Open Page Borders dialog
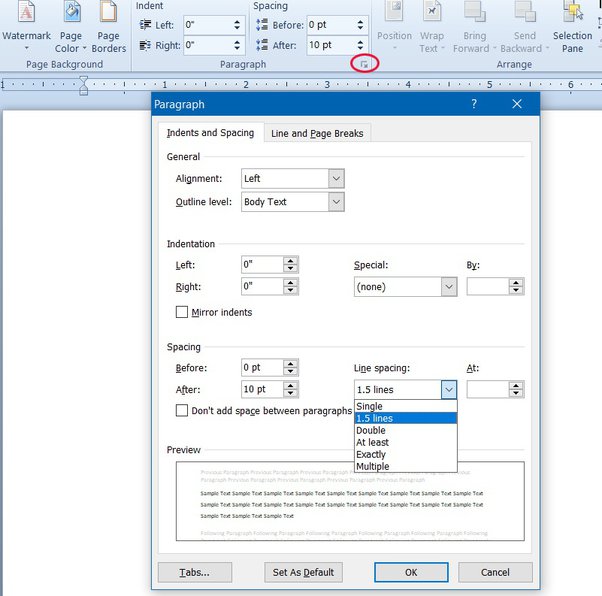Viewport: 602px width, 596px height. [109, 25]
